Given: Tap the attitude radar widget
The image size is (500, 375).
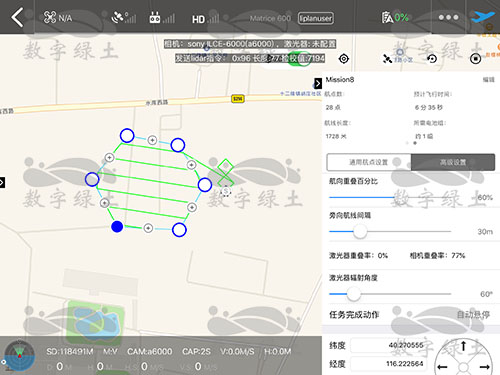Looking at the screenshot, I should pos(19,356).
